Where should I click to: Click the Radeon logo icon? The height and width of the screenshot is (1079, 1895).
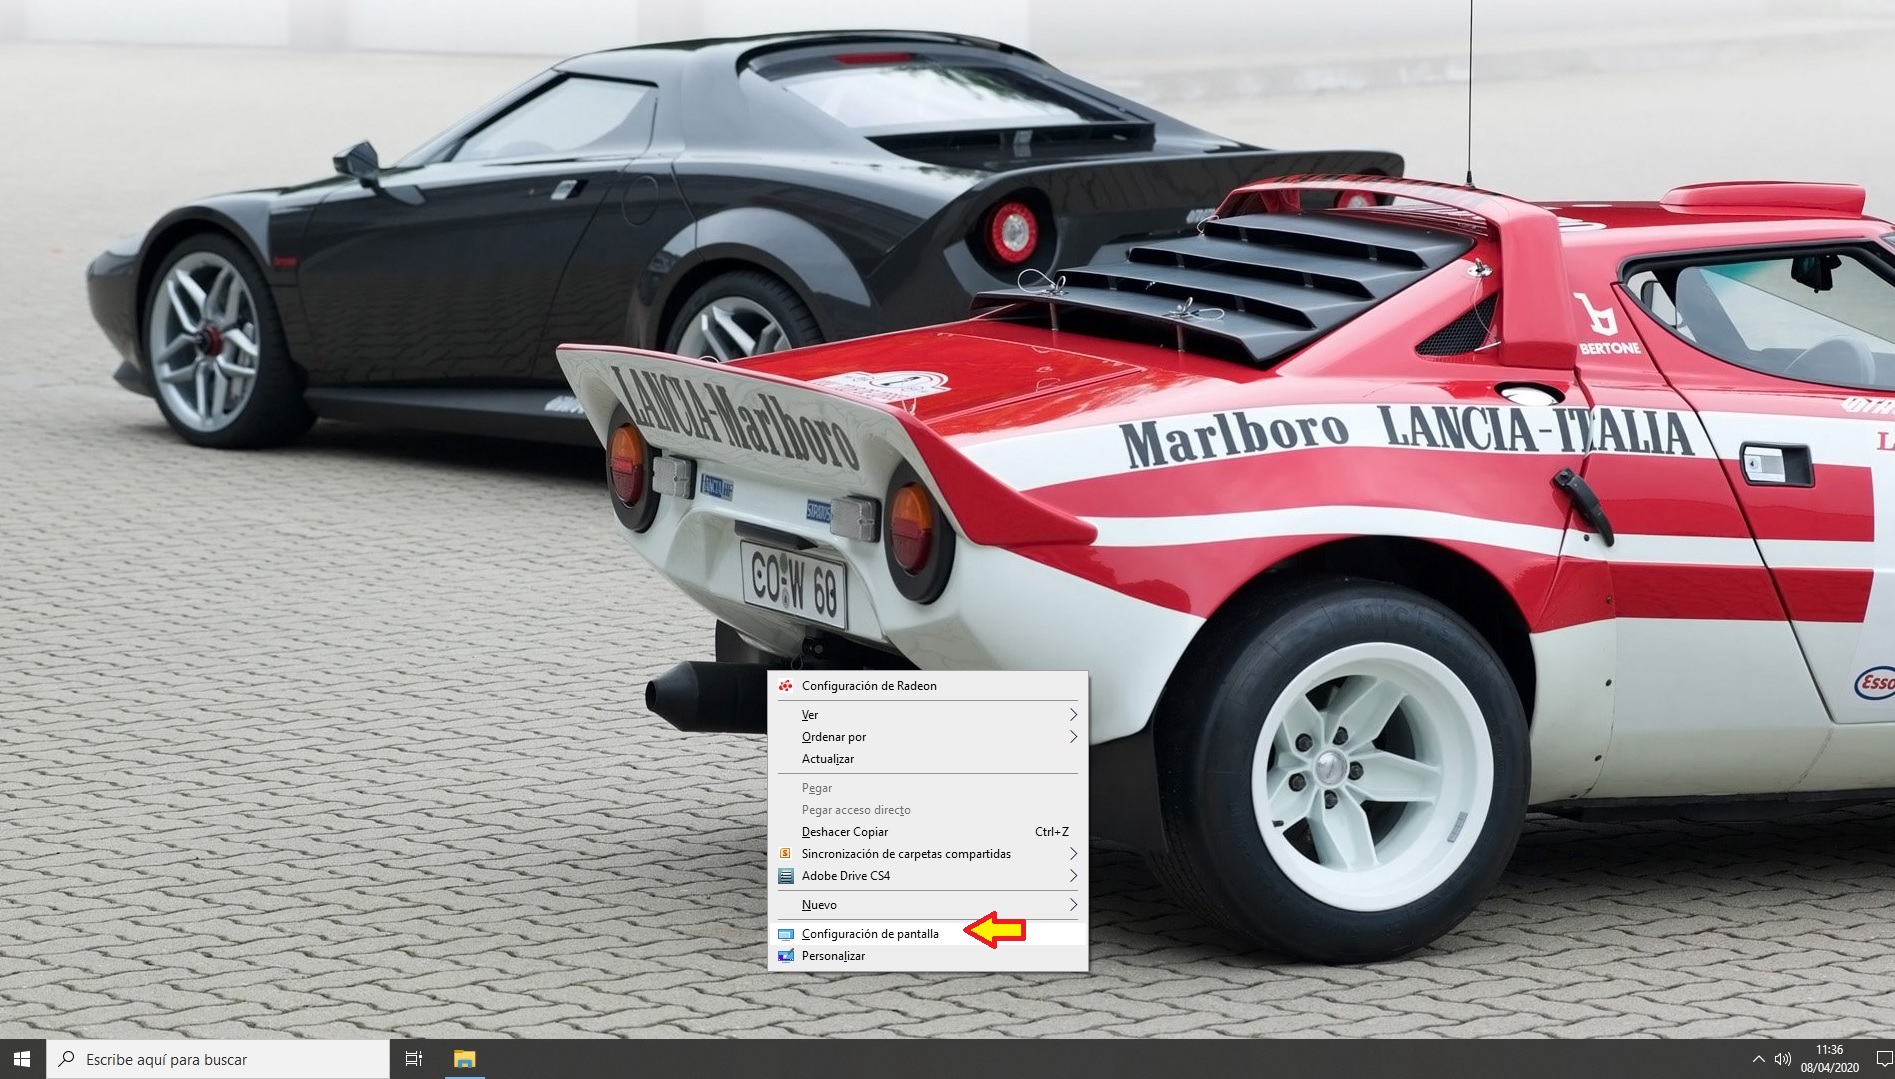pyautogui.click(x=786, y=686)
